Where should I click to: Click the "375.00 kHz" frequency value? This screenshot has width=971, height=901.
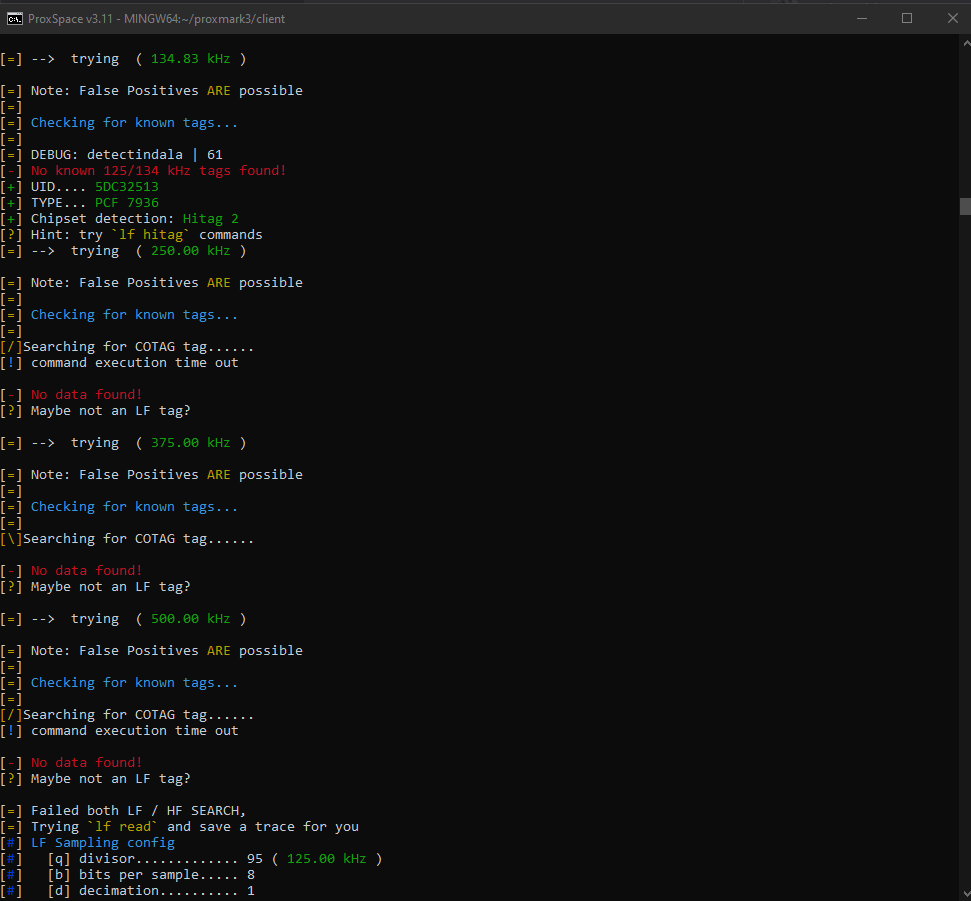click(x=191, y=443)
